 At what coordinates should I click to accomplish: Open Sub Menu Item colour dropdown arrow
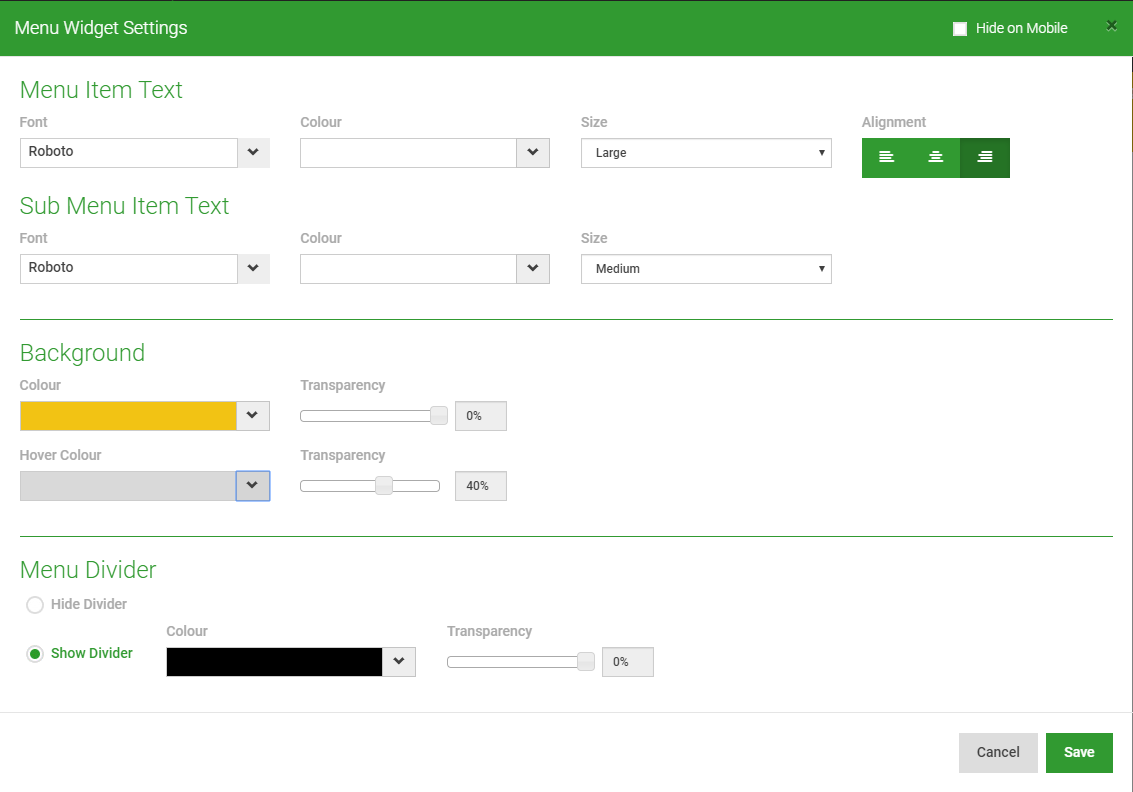point(533,268)
